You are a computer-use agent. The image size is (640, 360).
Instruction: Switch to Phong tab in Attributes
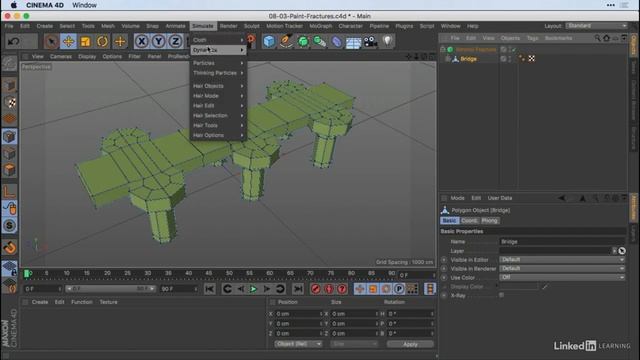pyautogui.click(x=489, y=221)
